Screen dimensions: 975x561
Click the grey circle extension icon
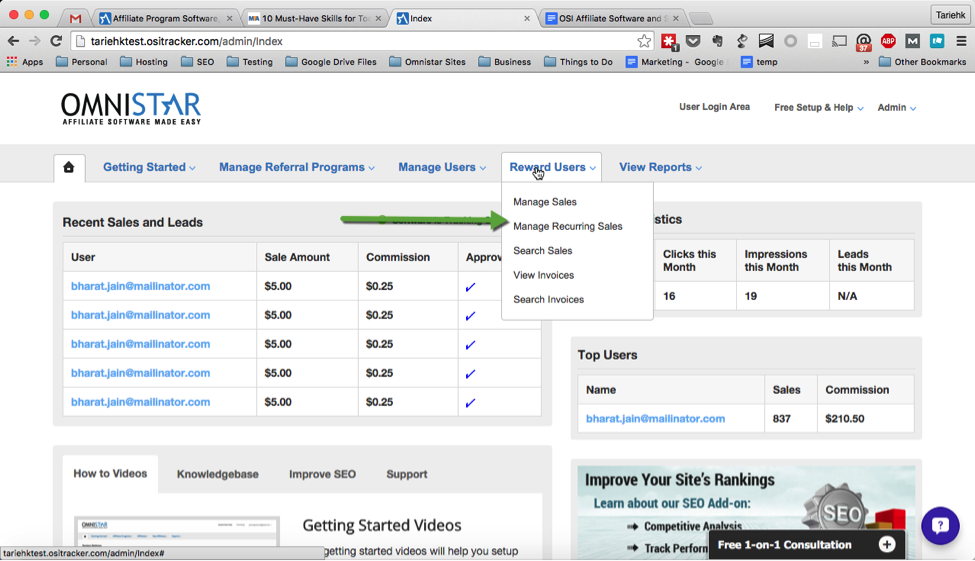point(790,41)
